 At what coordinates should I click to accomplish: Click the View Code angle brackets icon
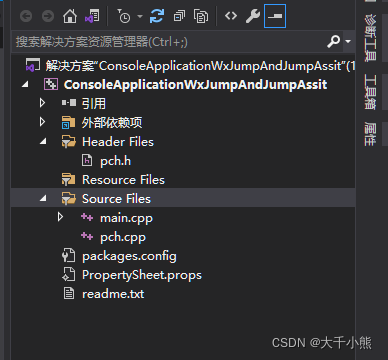tap(231, 16)
